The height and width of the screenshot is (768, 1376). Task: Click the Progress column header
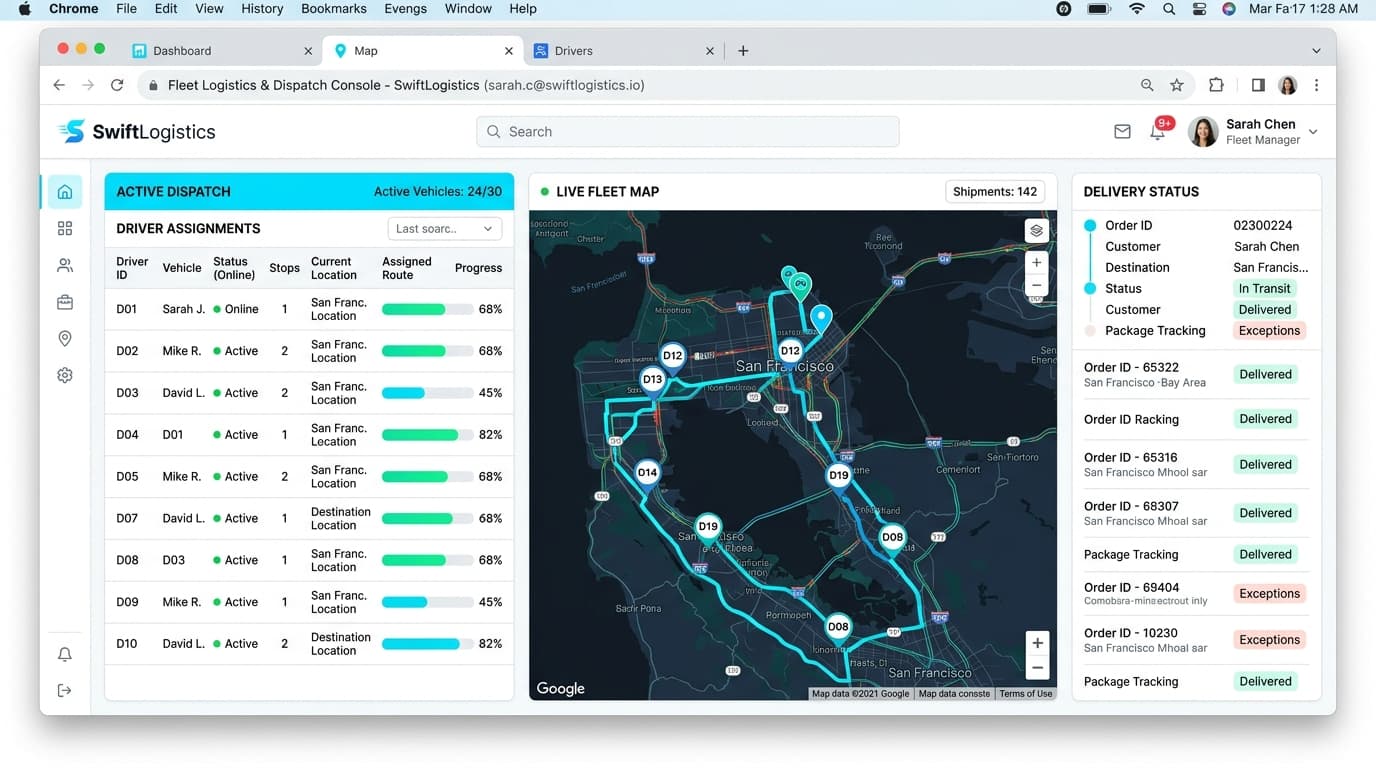pyautogui.click(x=478, y=268)
